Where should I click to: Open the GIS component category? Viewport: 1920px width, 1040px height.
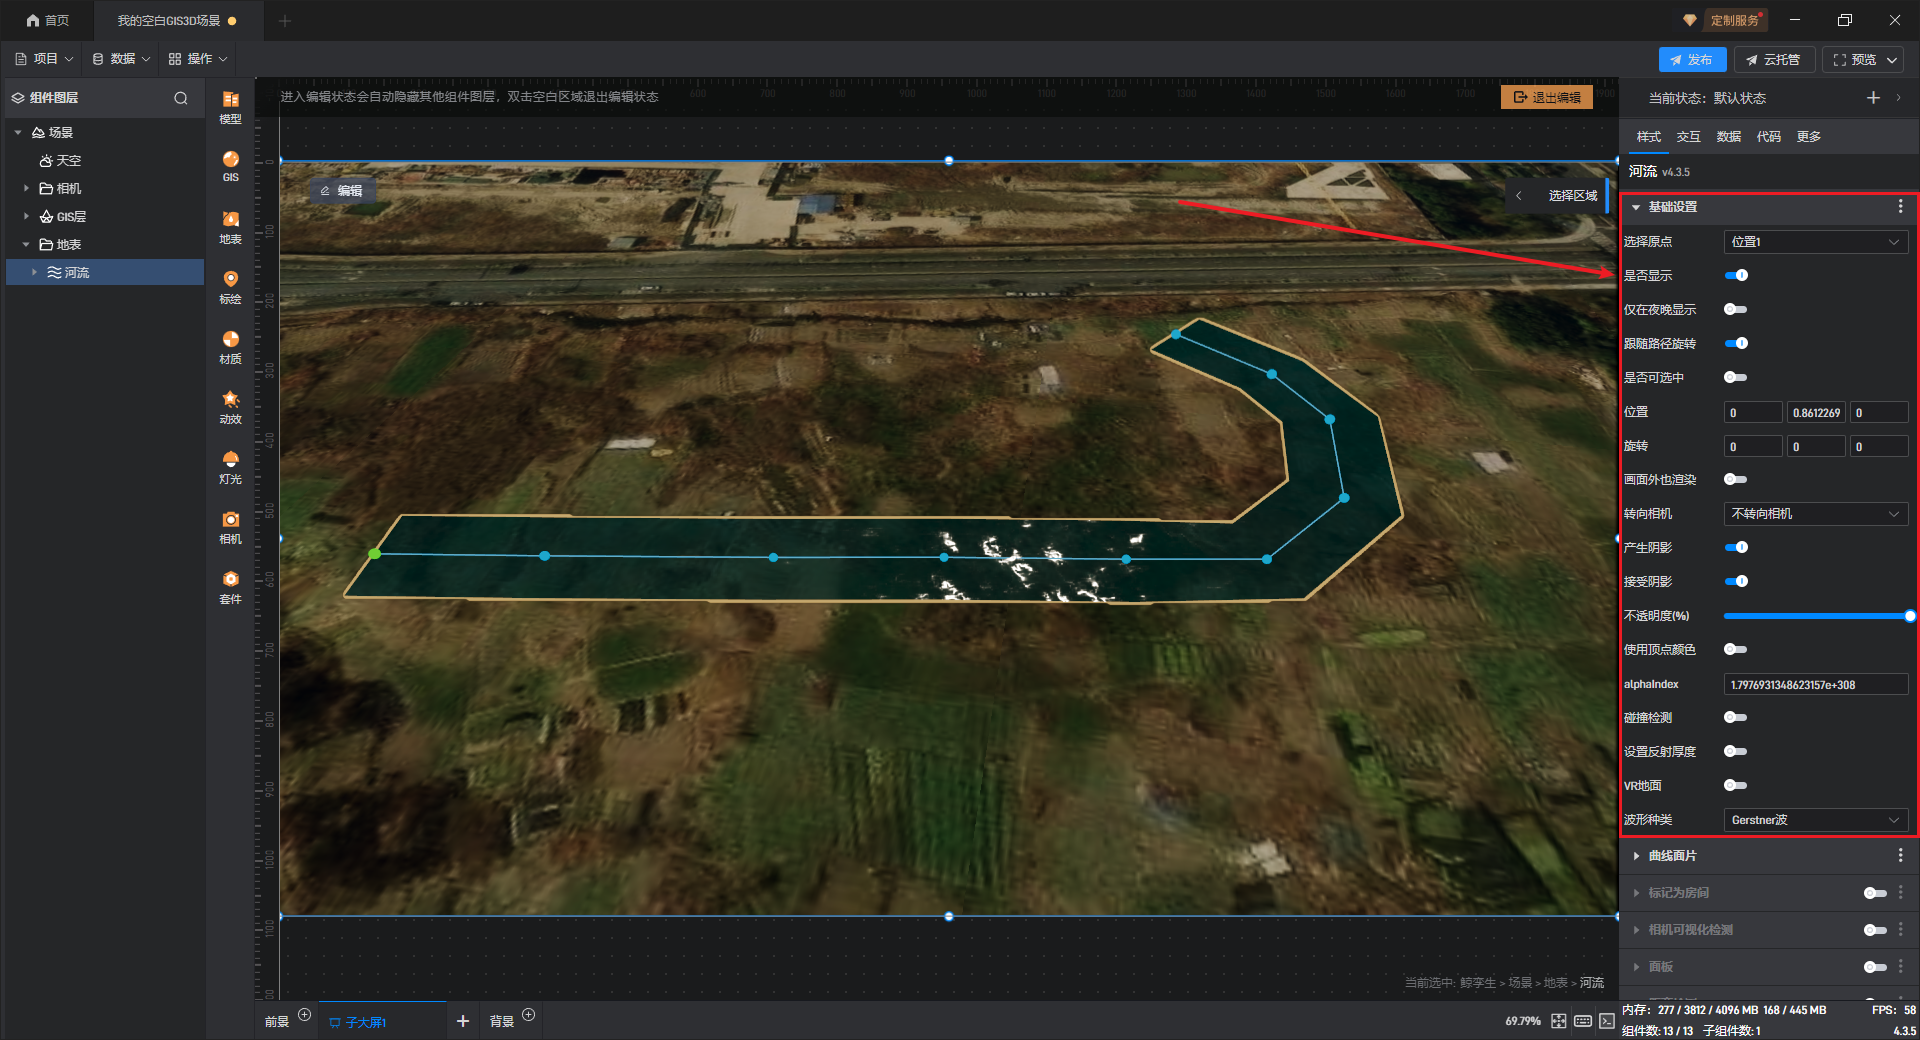230,165
